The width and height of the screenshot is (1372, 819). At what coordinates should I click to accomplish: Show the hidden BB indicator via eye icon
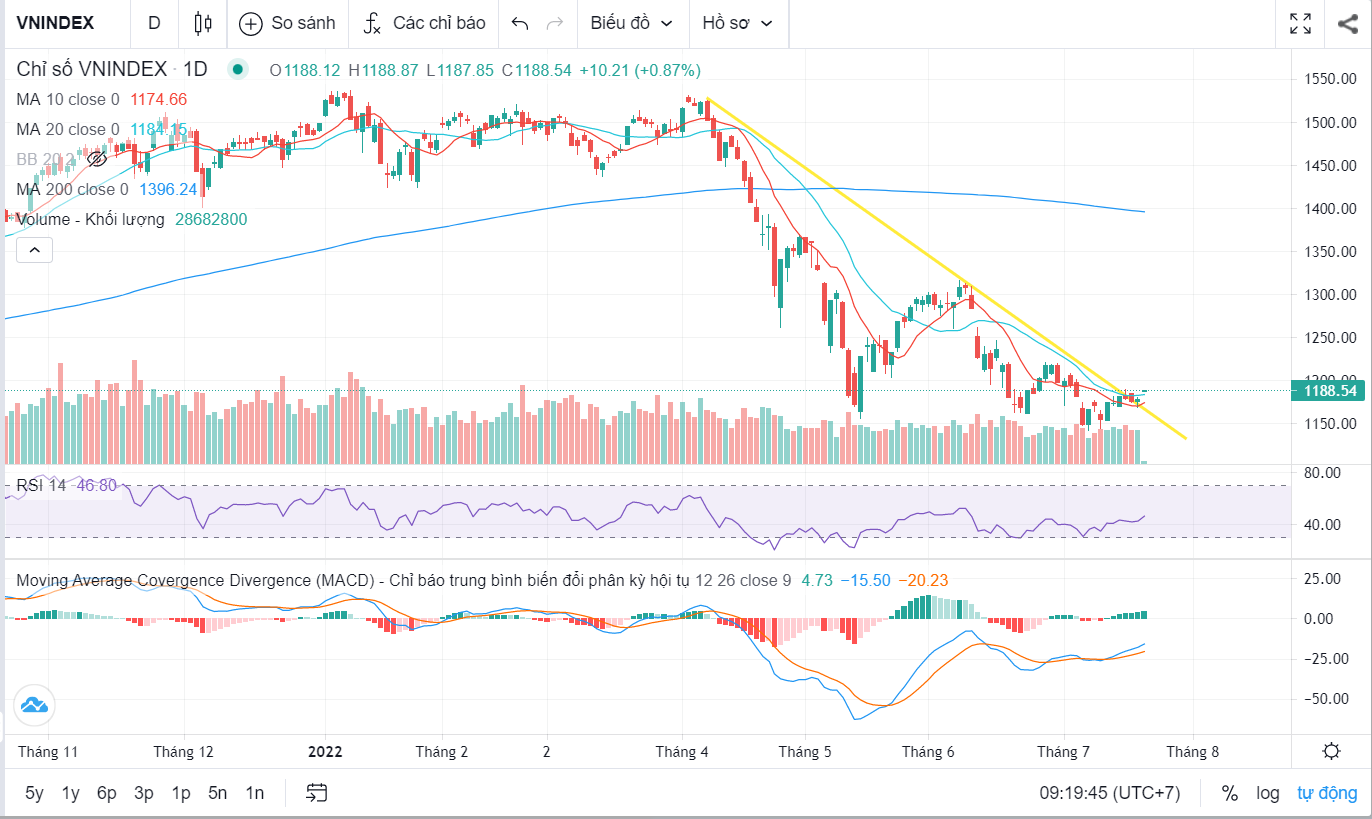(x=97, y=158)
